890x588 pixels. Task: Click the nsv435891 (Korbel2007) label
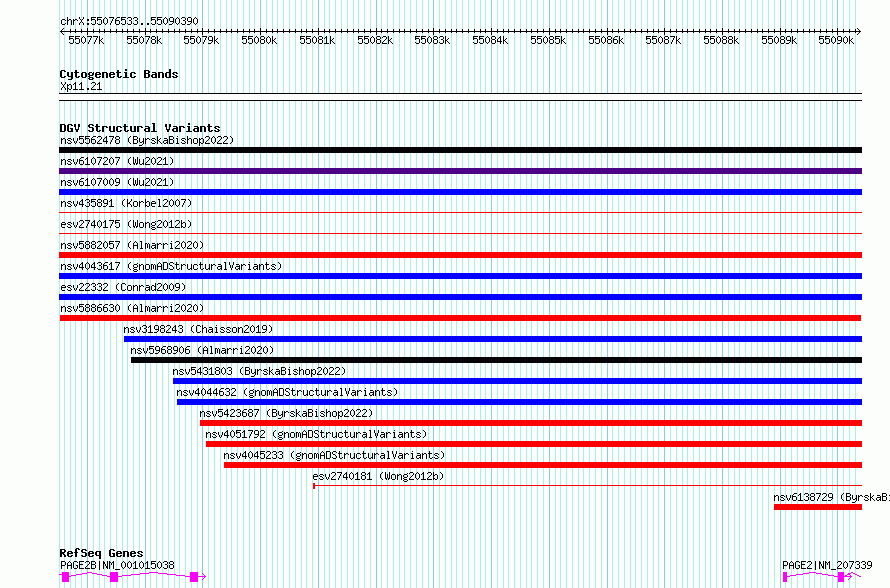tap(126, 203)
